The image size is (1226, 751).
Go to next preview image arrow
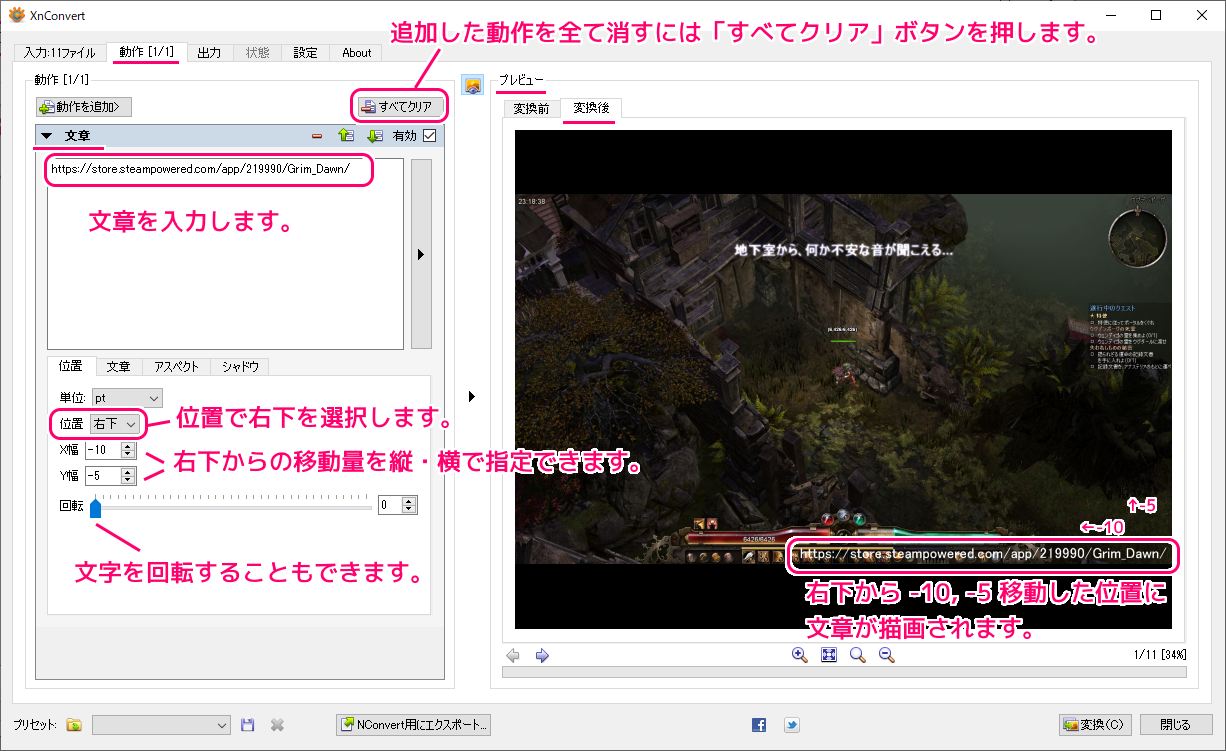pos(542,656)
